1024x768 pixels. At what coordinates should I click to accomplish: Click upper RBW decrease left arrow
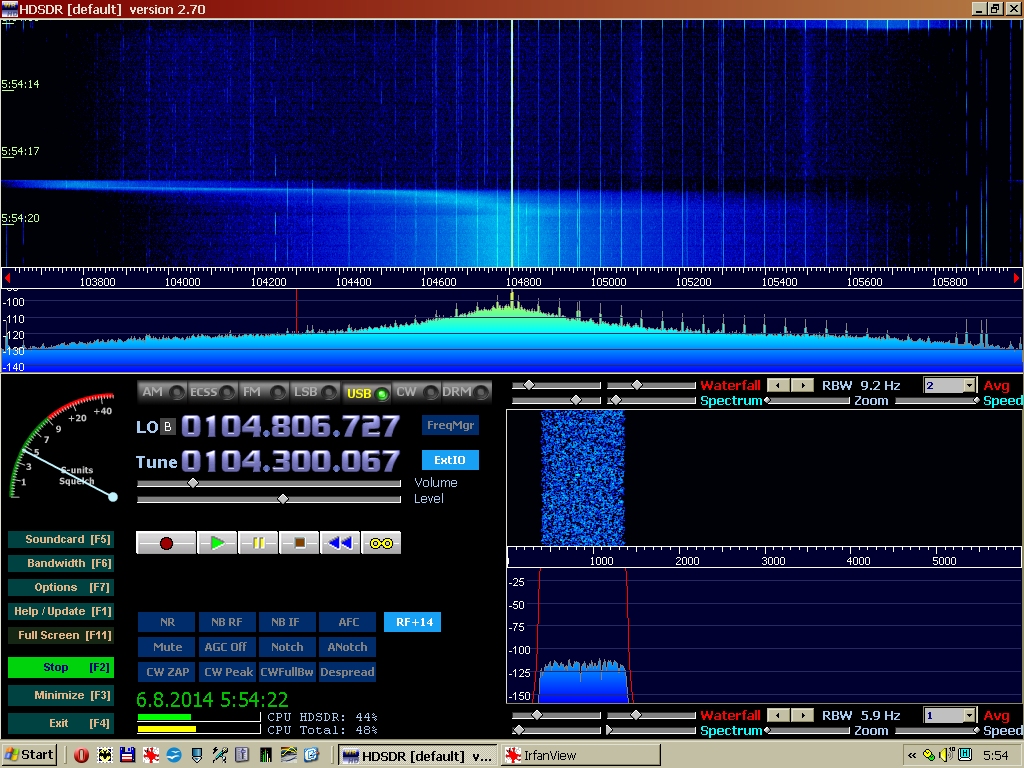tap(778, 385)
